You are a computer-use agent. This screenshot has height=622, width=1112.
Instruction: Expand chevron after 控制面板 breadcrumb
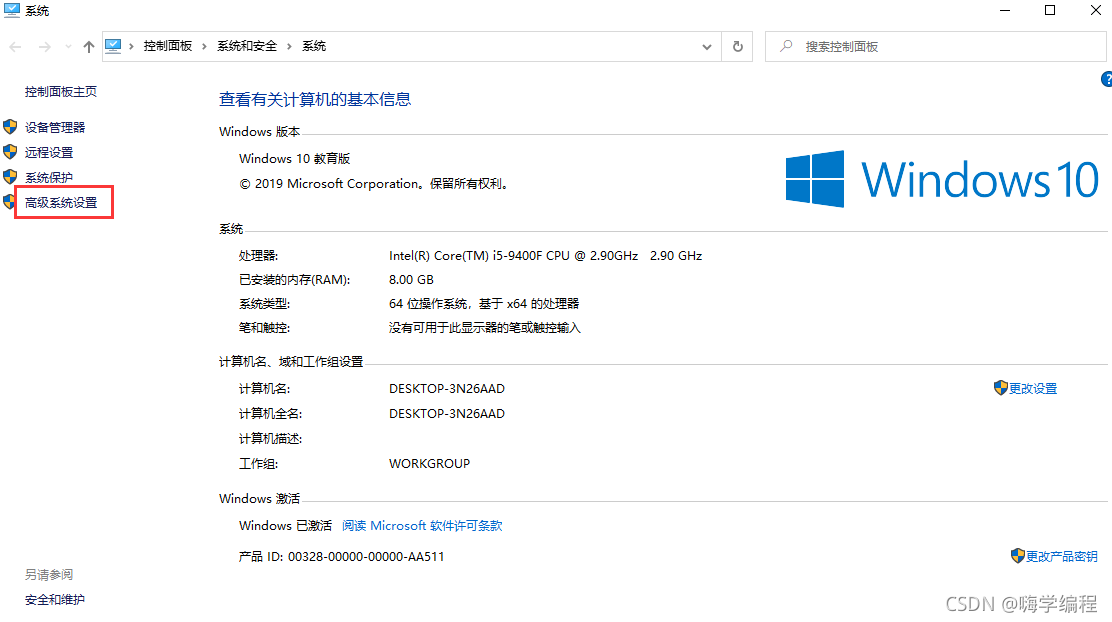click(x=204, y=46)
